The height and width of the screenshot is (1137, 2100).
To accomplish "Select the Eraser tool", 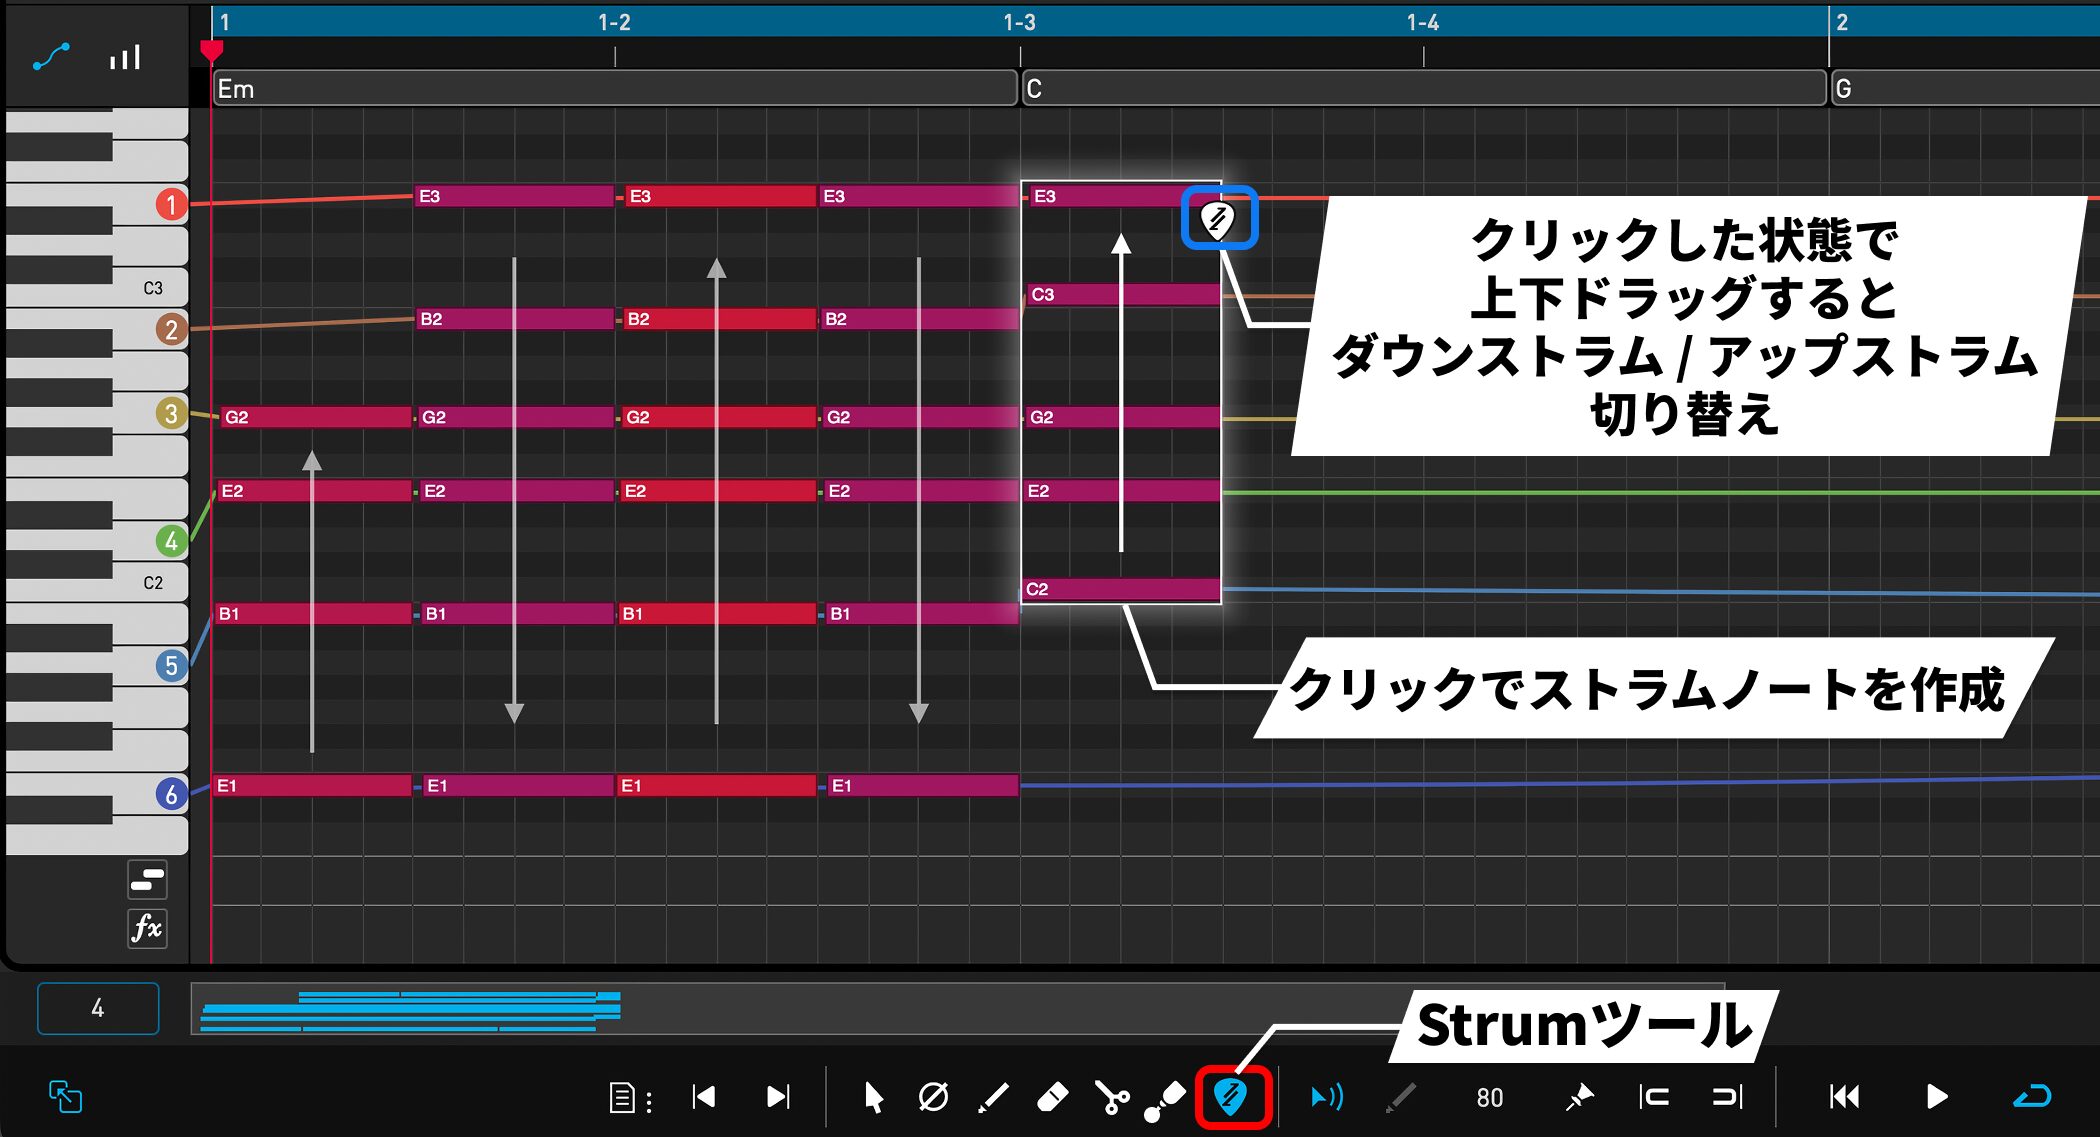I will click(1053, 1097).
